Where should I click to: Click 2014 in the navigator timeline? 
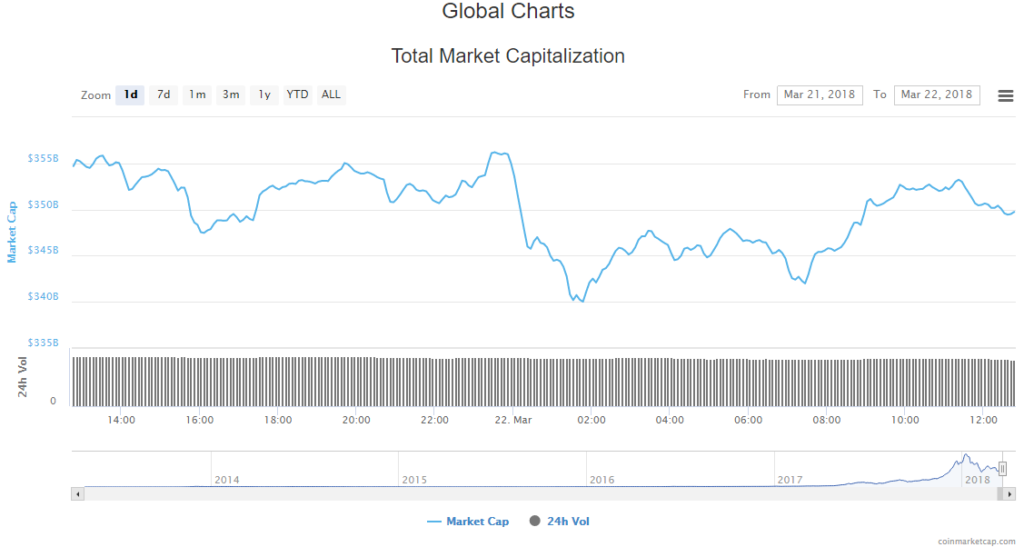tap(227, 480)
